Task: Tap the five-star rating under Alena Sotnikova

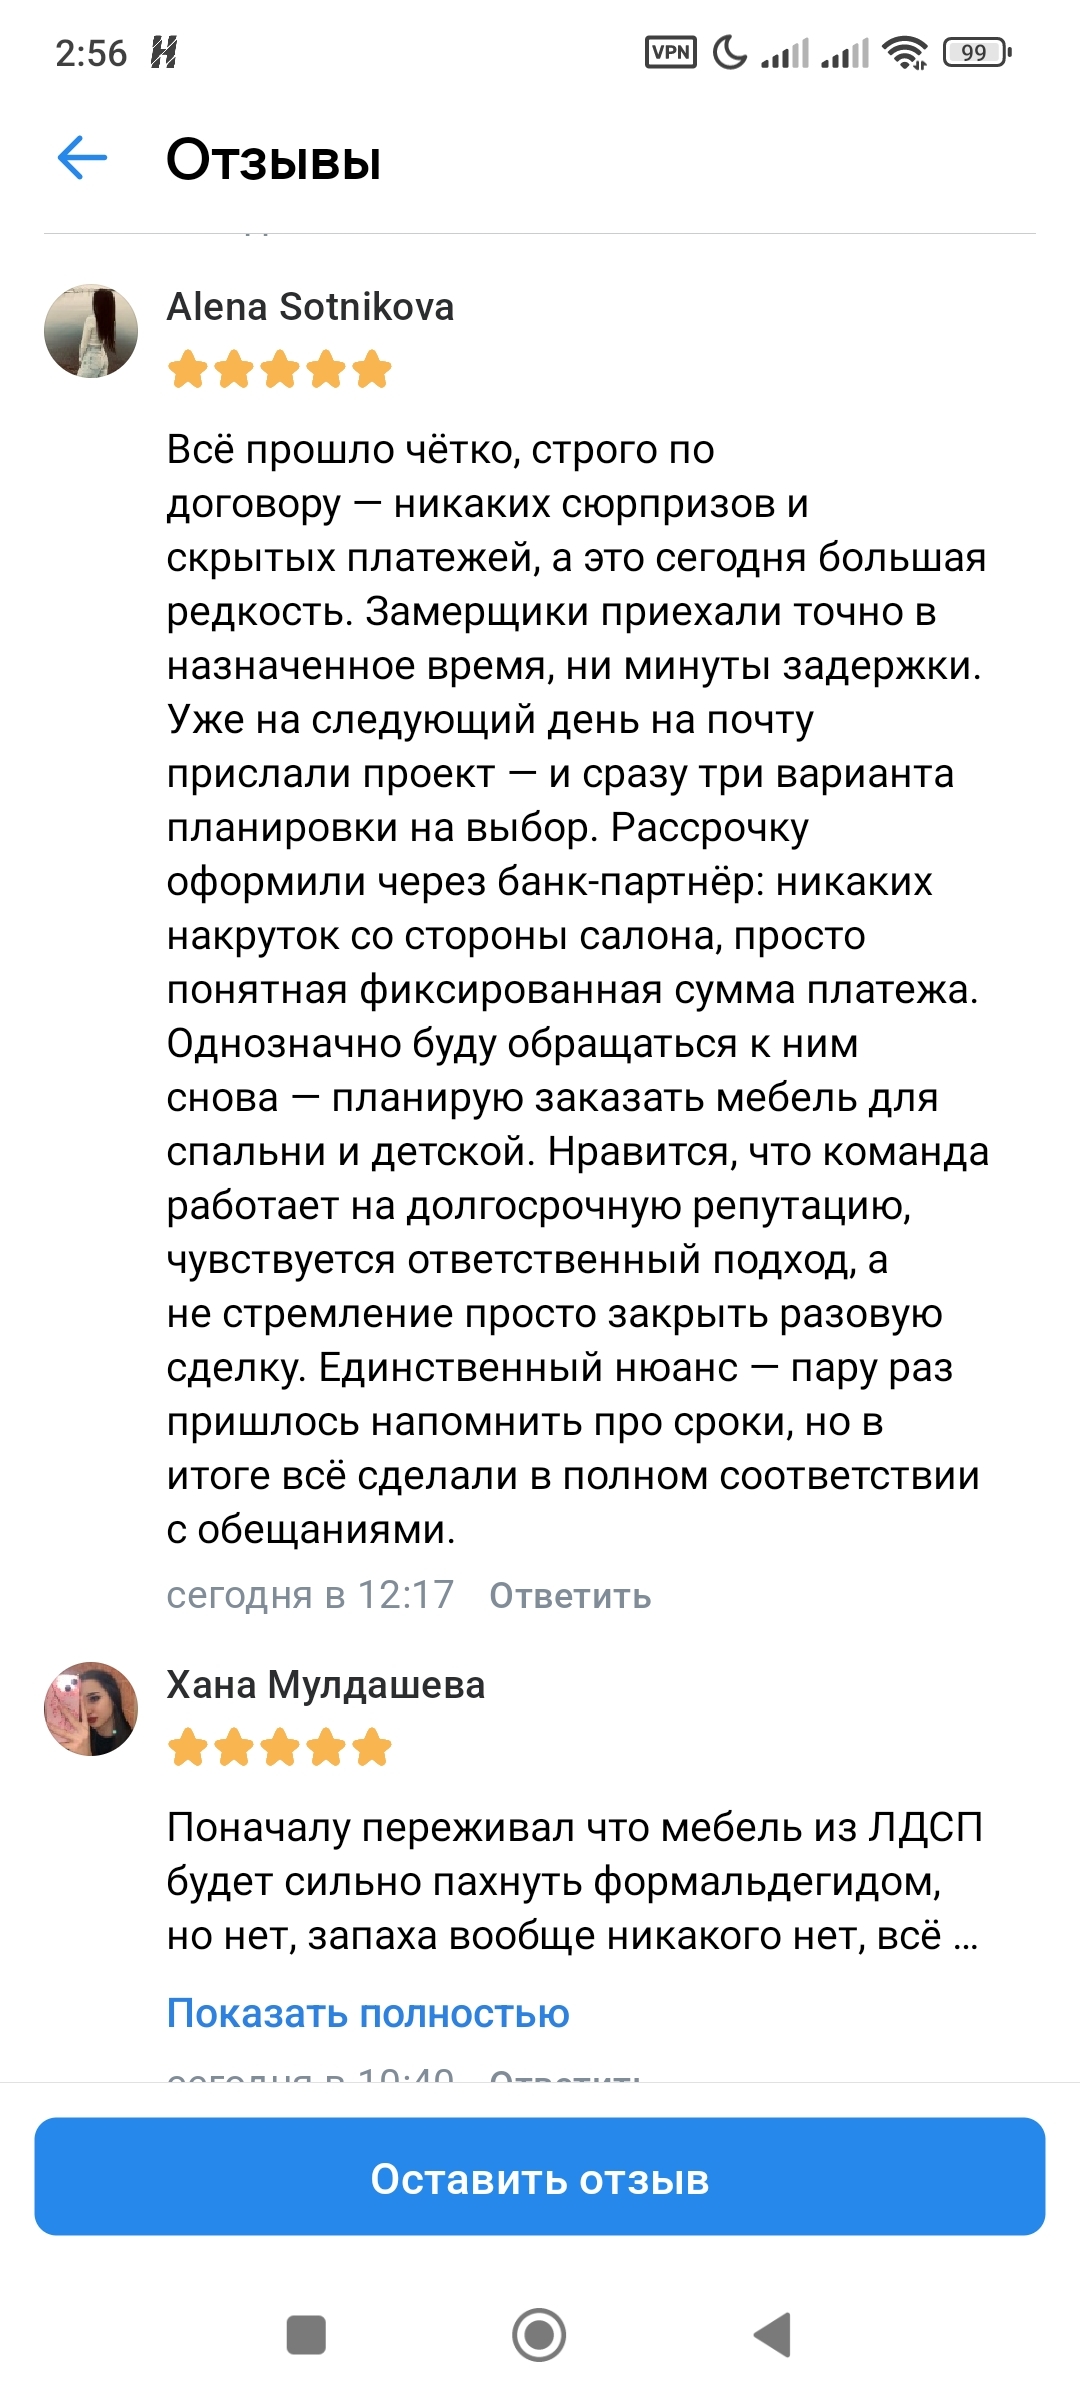Action: [x=280, y=369]
